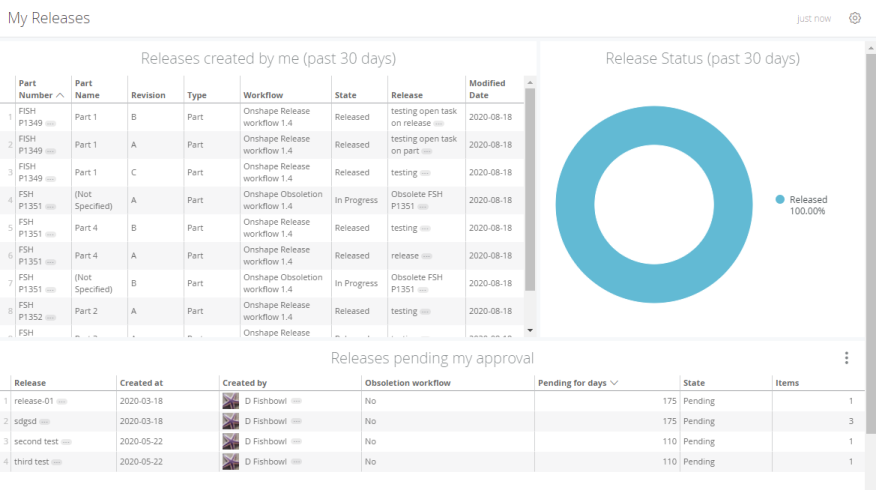Image resolution: width=876 pixels, height=490 pixels.
Task: Open ellipsis after 'release' in row 6
Action: pyautogui.click(x=426, y=256)
